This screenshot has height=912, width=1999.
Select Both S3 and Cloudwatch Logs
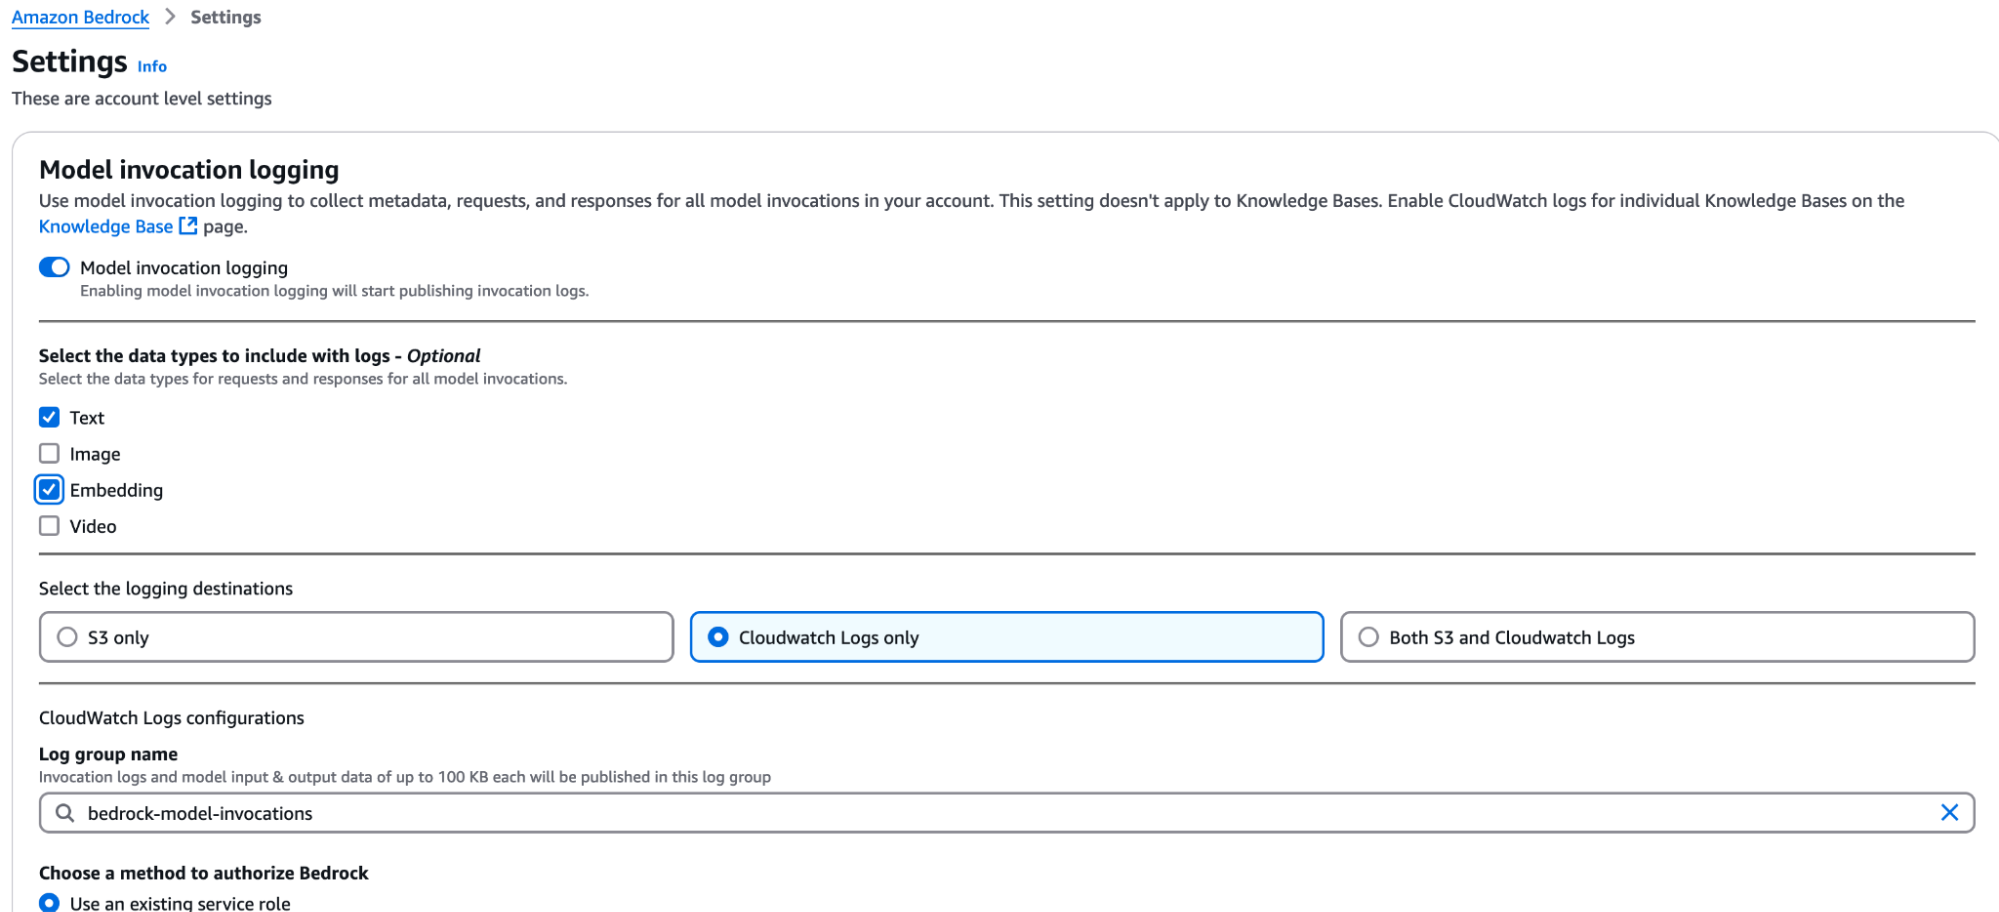1368,637
